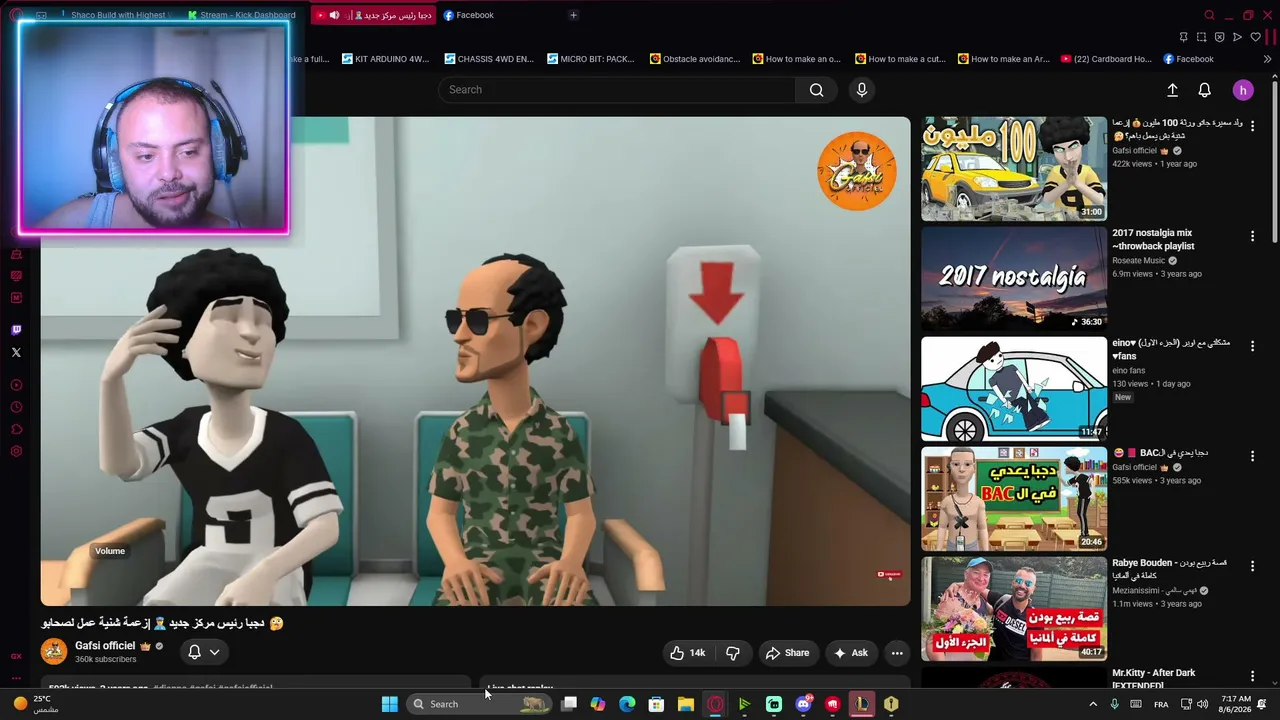Open the YouTube upload/create icon
1280x720 pixels.
[x=1172, y=90]
